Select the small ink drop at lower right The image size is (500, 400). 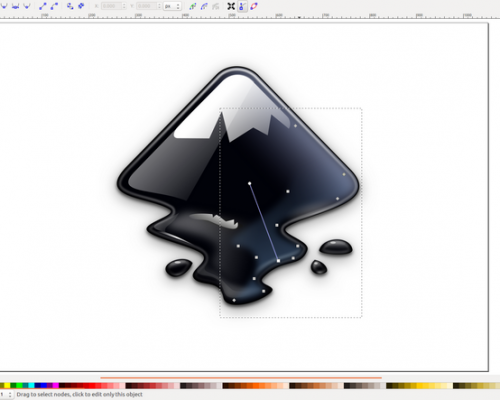(x=319, y=267)
